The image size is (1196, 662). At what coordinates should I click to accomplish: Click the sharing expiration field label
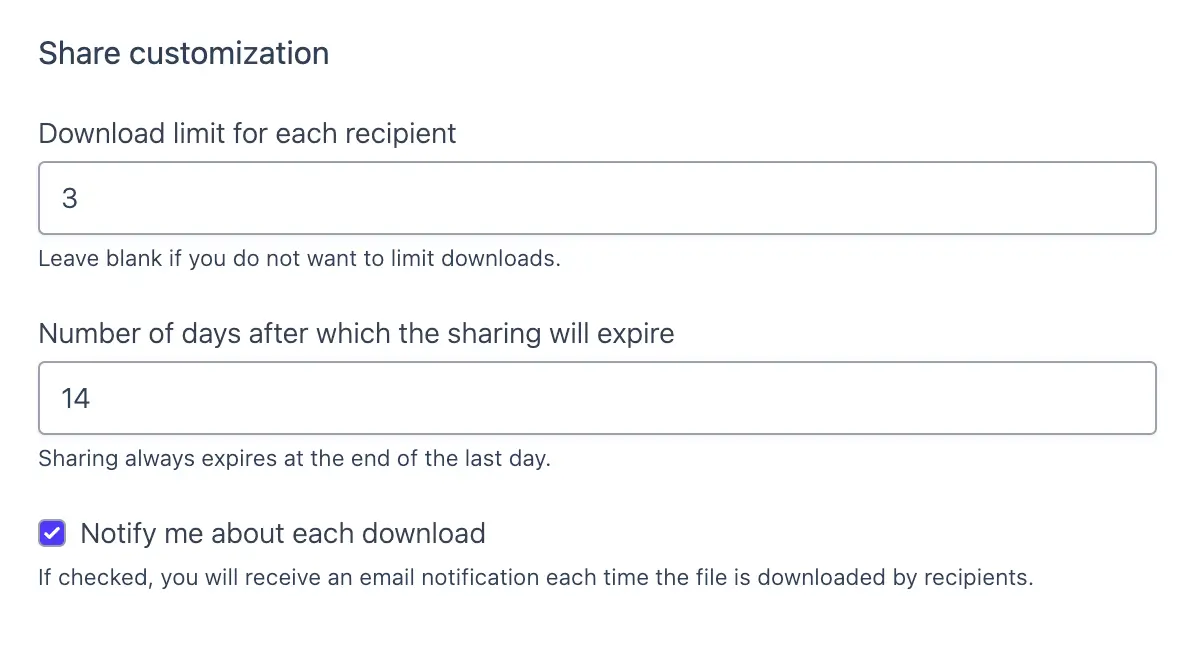click(356, 333)
